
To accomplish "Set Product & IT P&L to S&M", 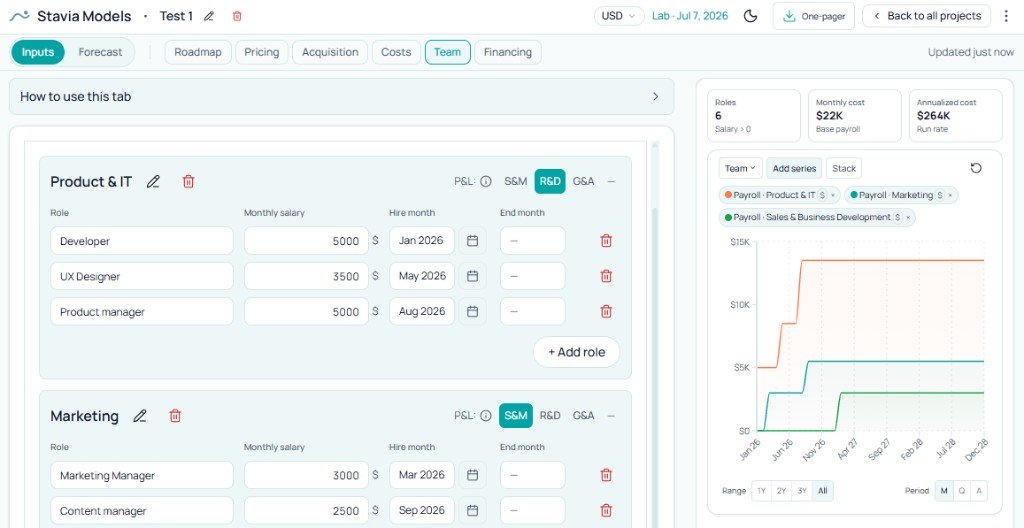I will coord(515,182).
